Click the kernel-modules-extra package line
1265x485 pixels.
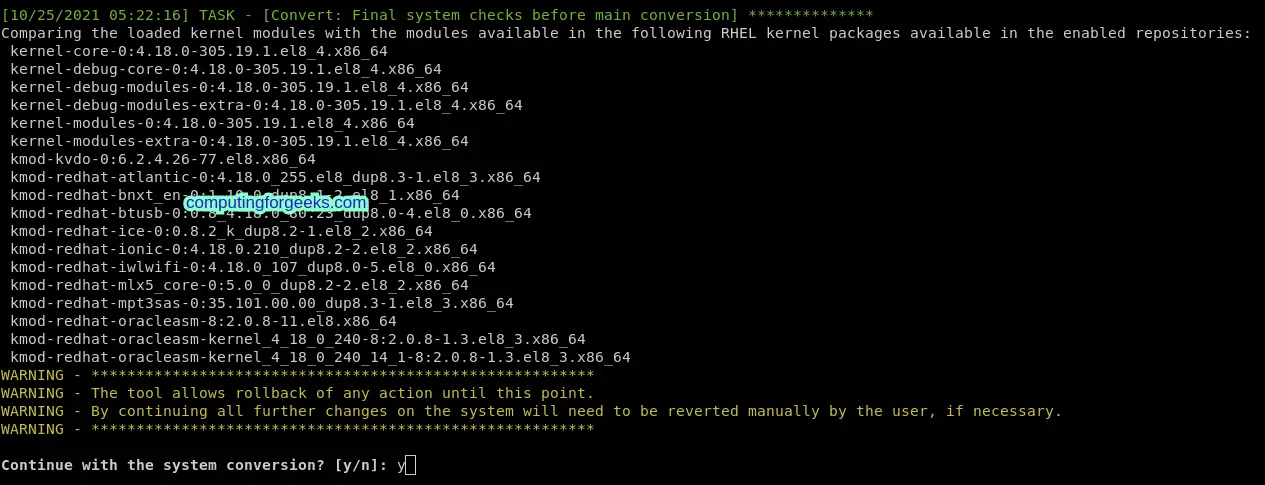239,141
